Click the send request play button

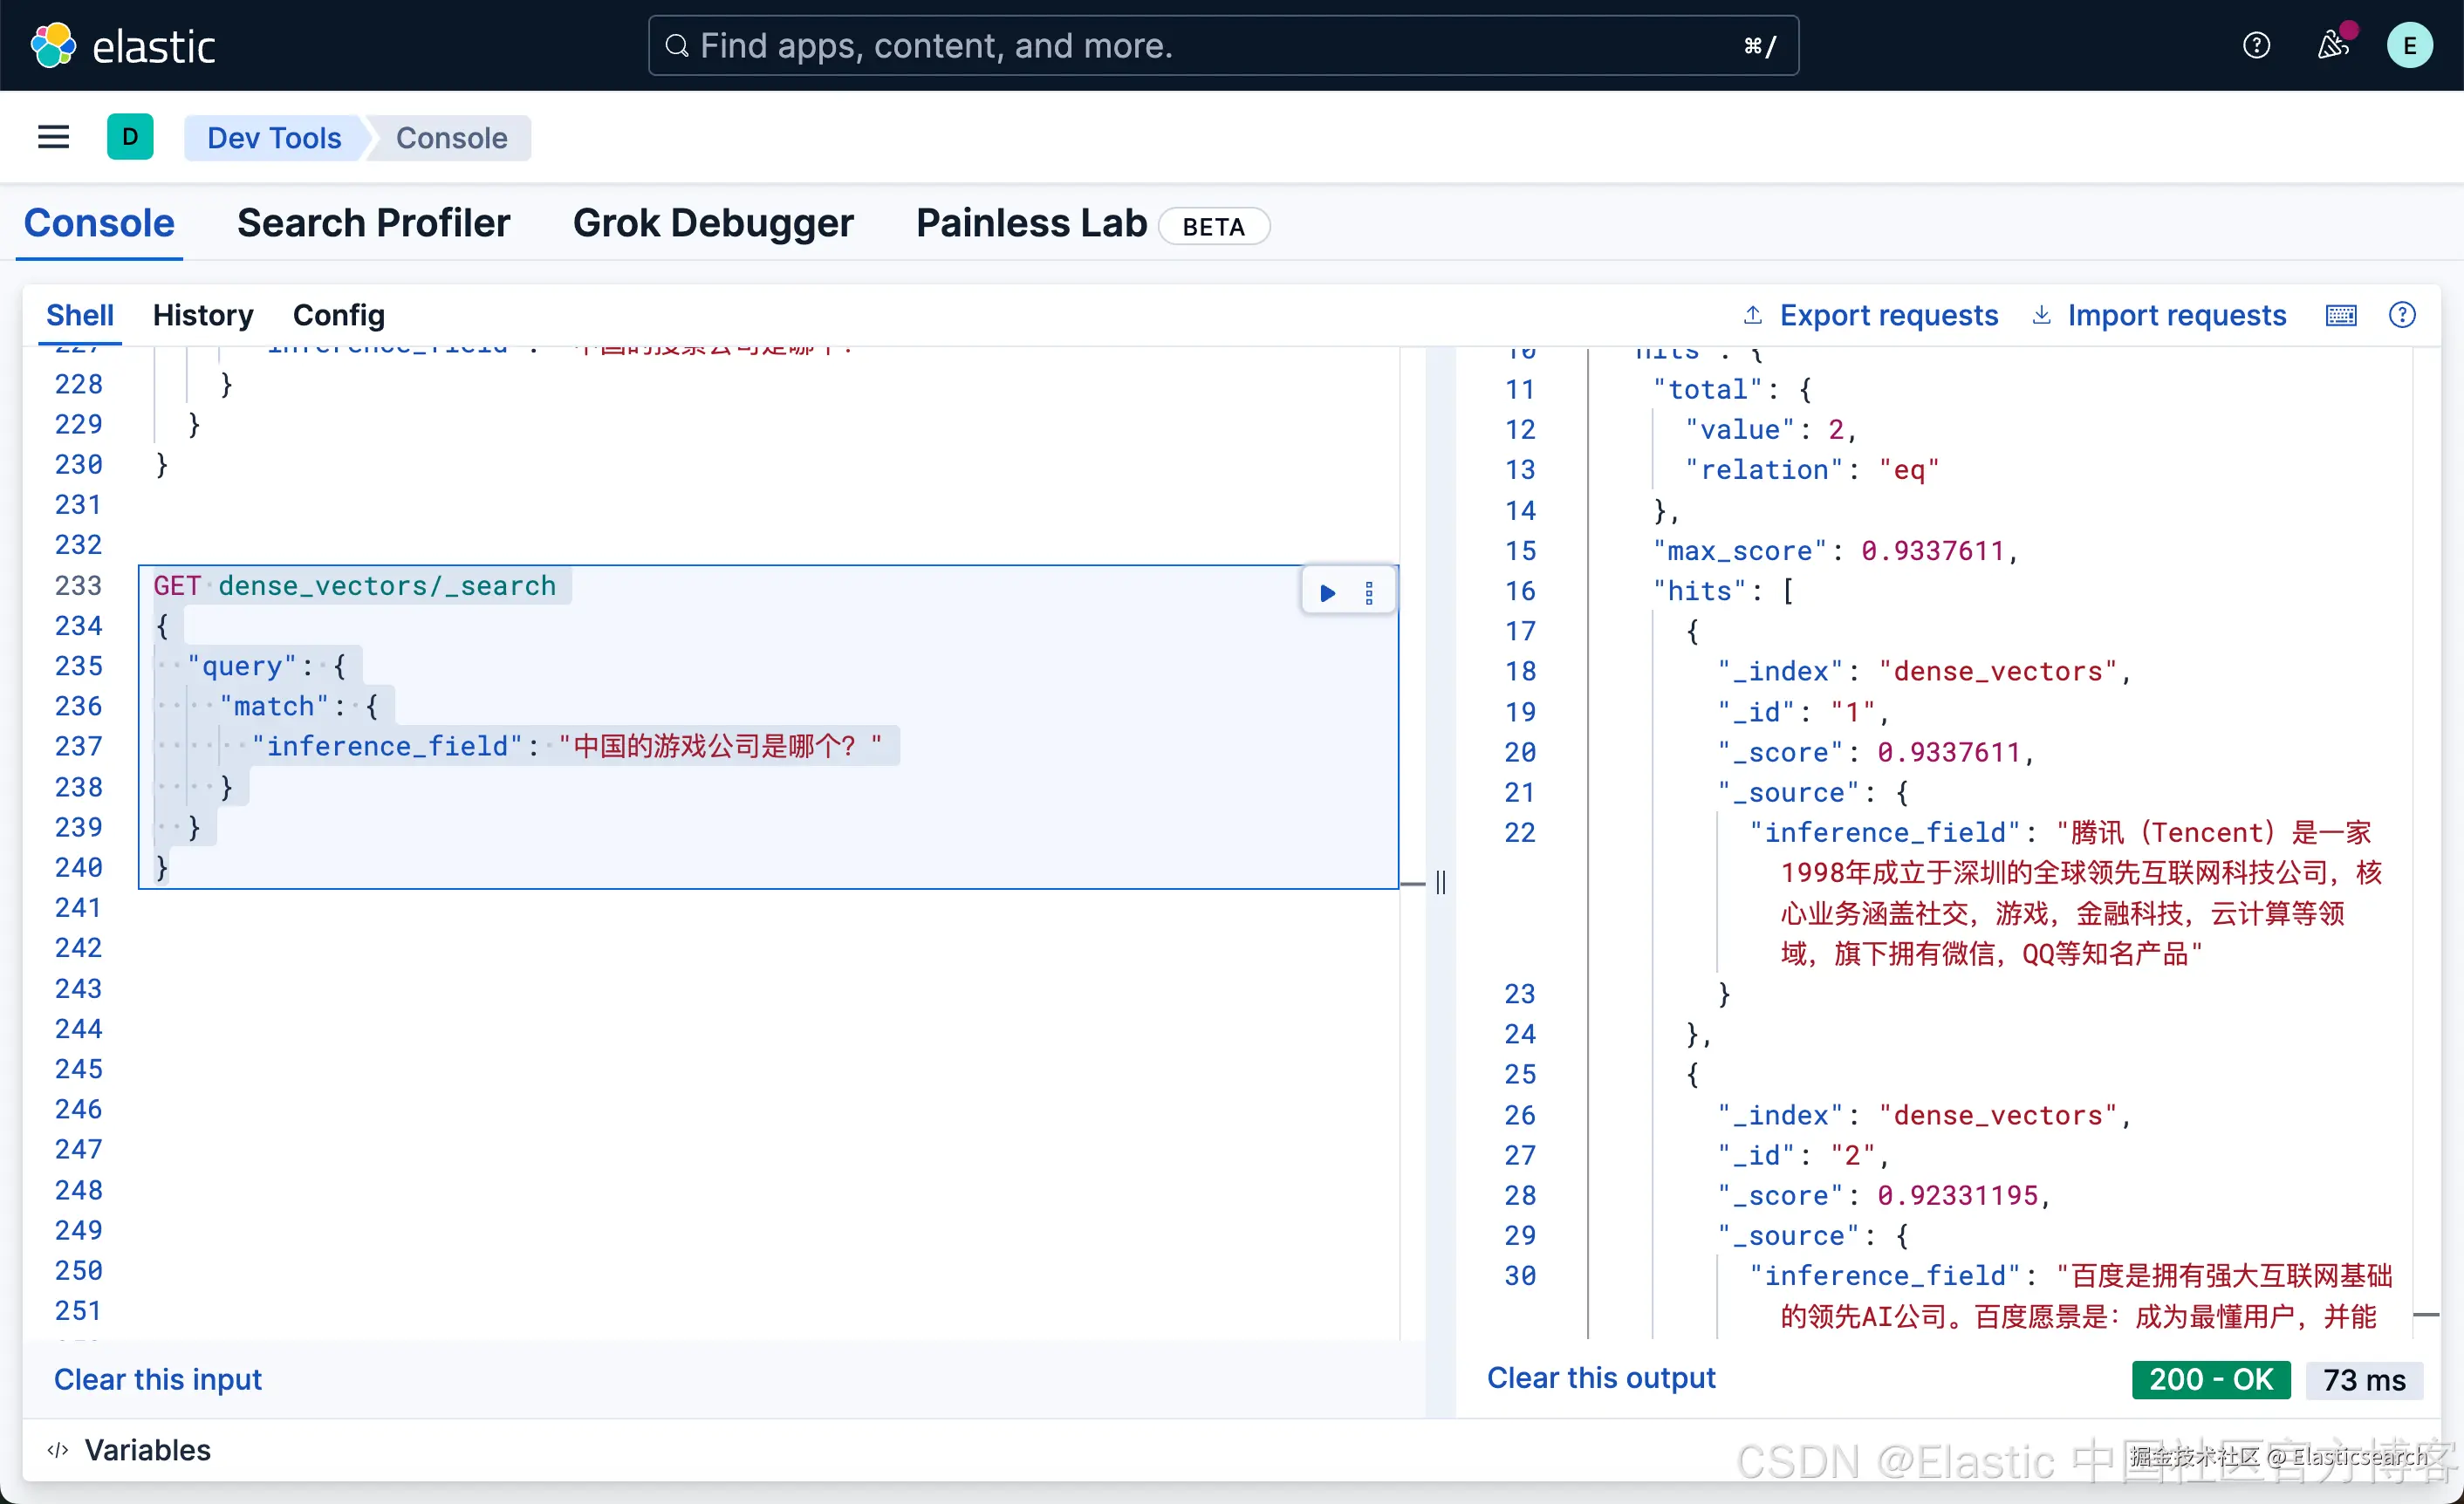click(x=1327, y=593)
